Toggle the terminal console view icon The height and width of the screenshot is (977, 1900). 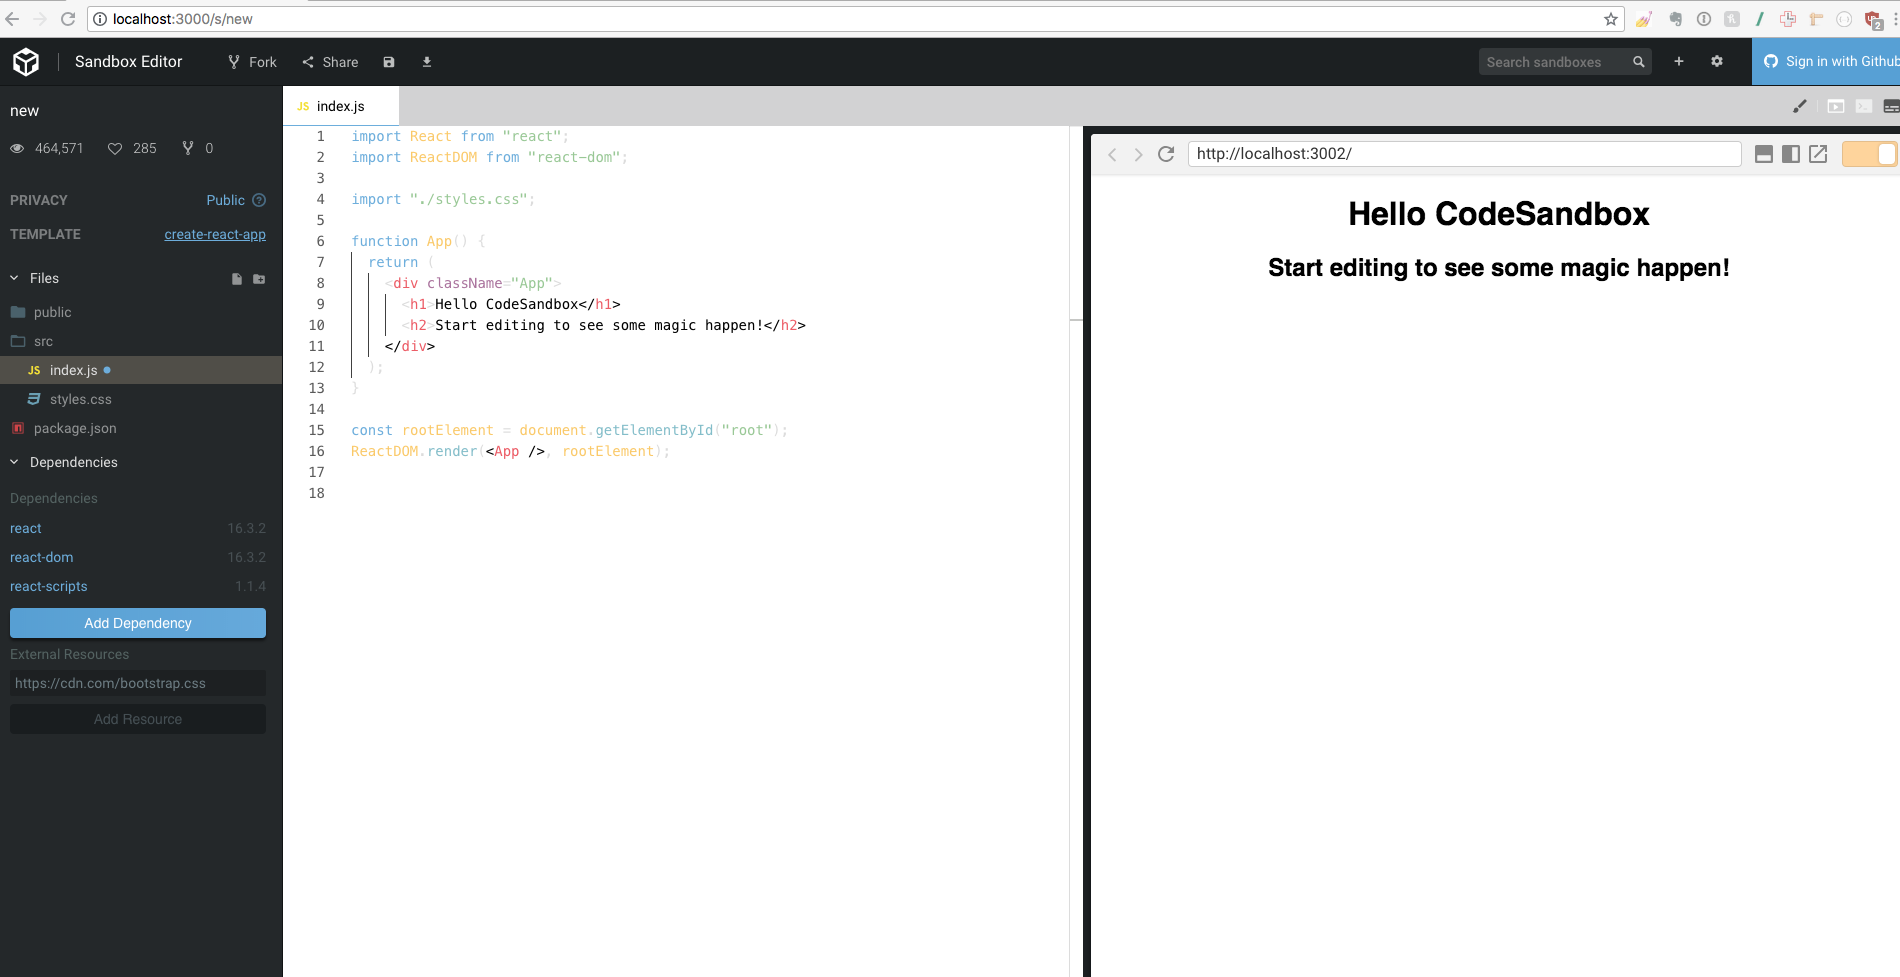point(1864,106)
